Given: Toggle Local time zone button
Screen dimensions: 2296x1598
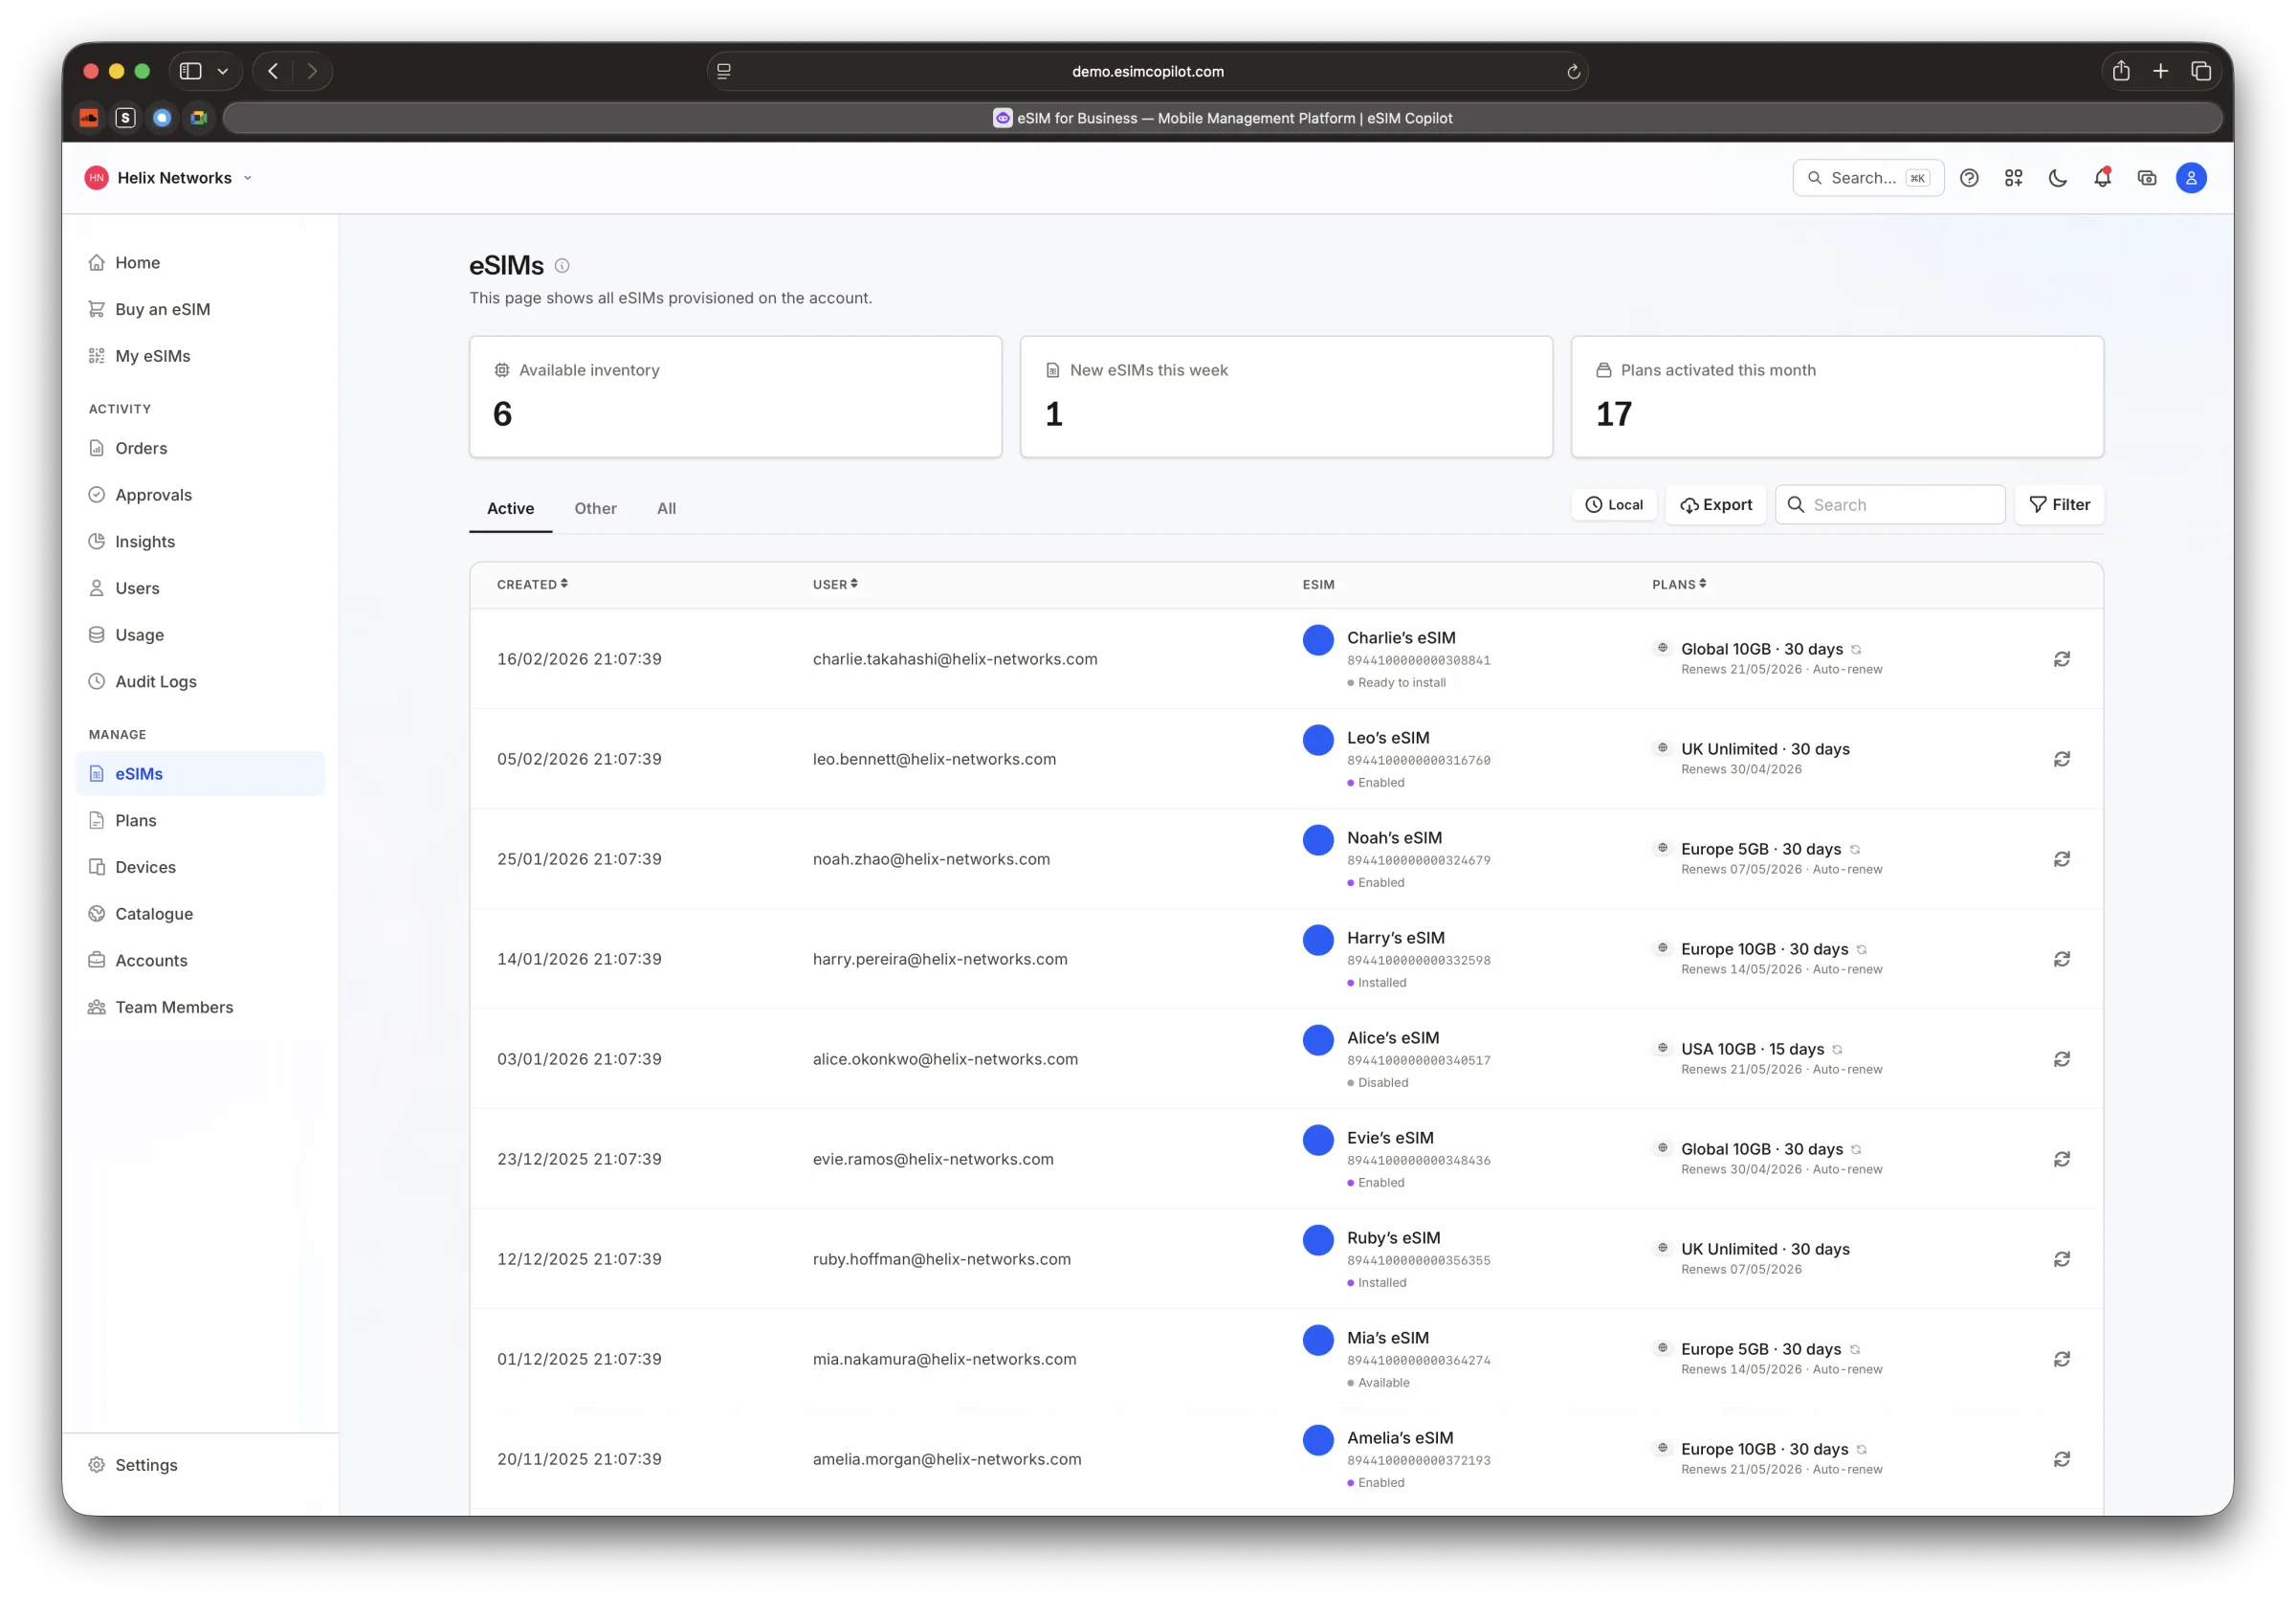Looking at the screenshot, I should coord(1614,505).
